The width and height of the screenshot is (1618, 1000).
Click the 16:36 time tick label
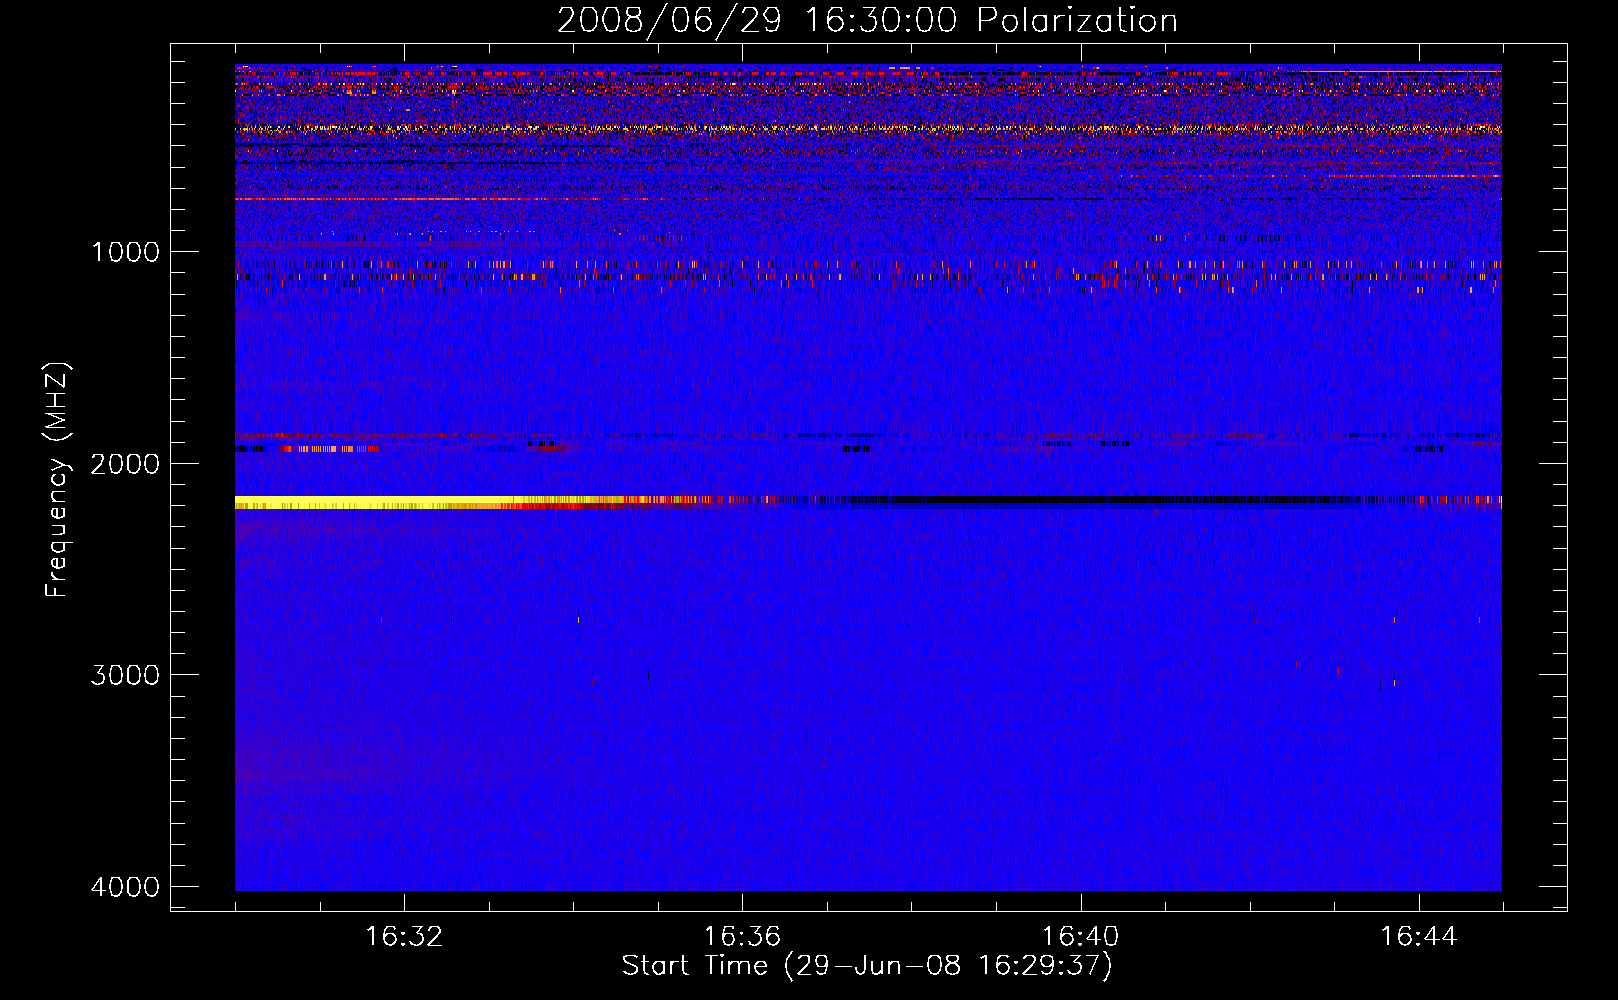pos(742,937)
